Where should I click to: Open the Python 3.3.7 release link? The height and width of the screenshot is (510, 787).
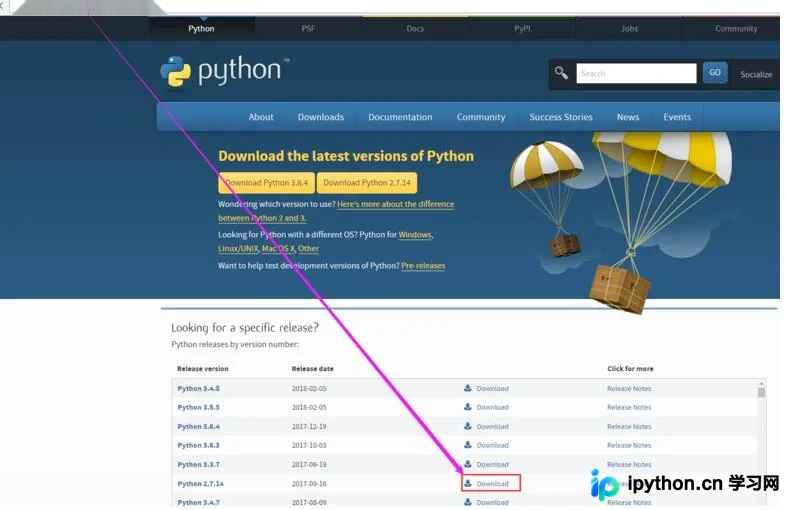tap(198, 464)
